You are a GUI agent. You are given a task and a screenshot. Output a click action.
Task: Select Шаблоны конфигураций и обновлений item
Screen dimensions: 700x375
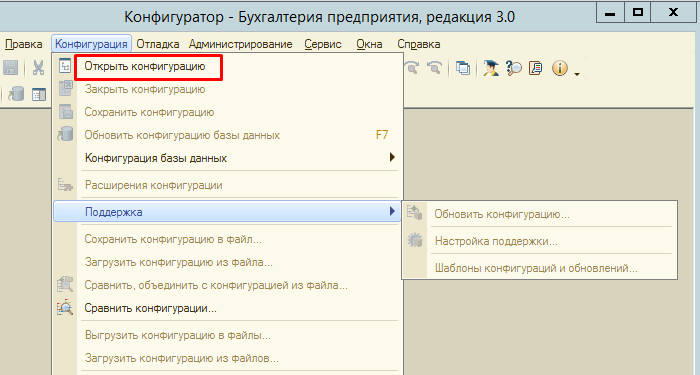tap(540, 268)
